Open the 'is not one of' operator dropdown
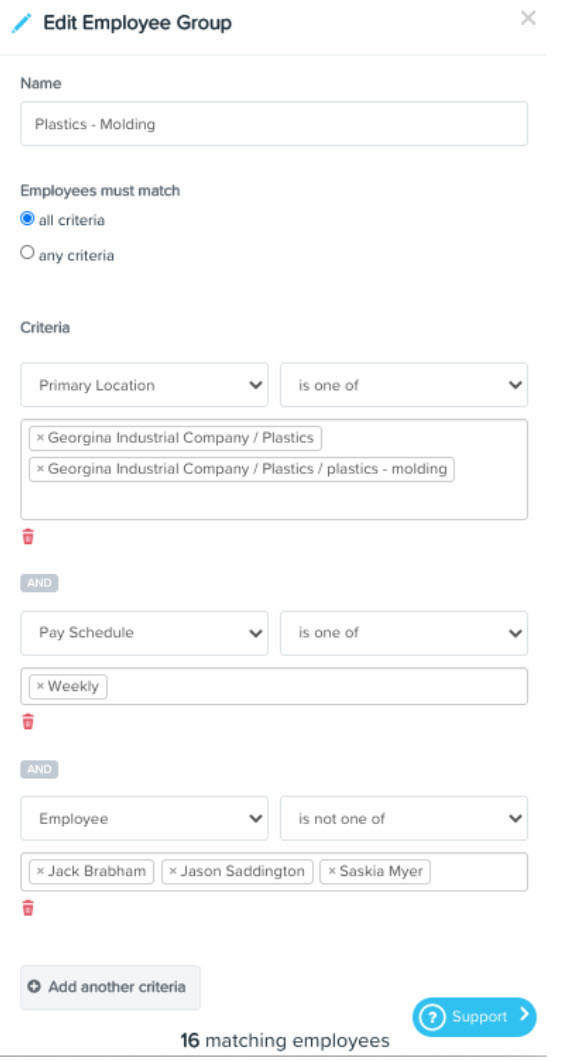This screenshot has height=1061, width=586. pyautogui.click(x=404, y=818)
